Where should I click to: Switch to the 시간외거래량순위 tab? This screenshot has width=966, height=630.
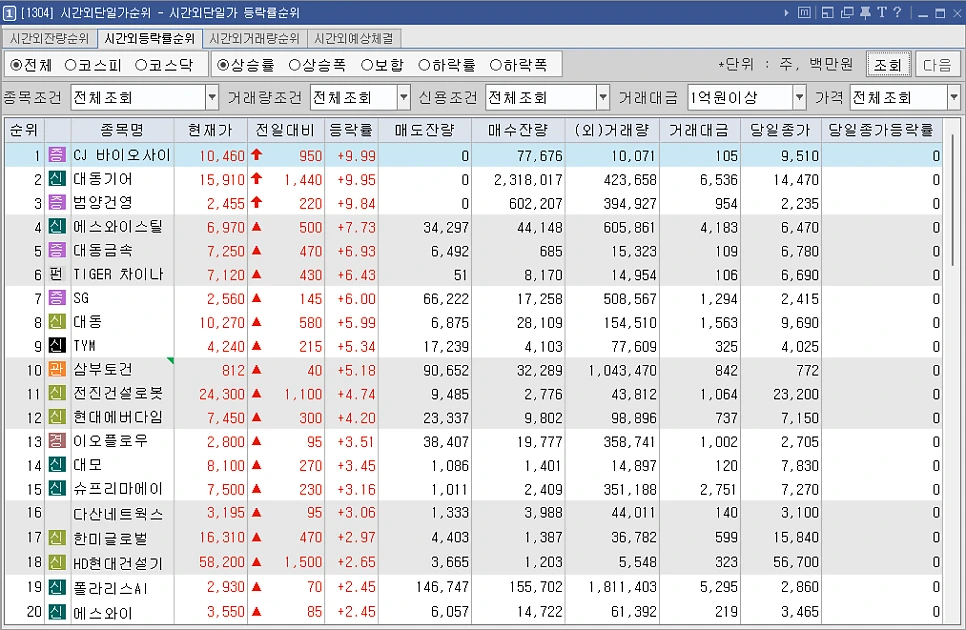coord(254,39)
